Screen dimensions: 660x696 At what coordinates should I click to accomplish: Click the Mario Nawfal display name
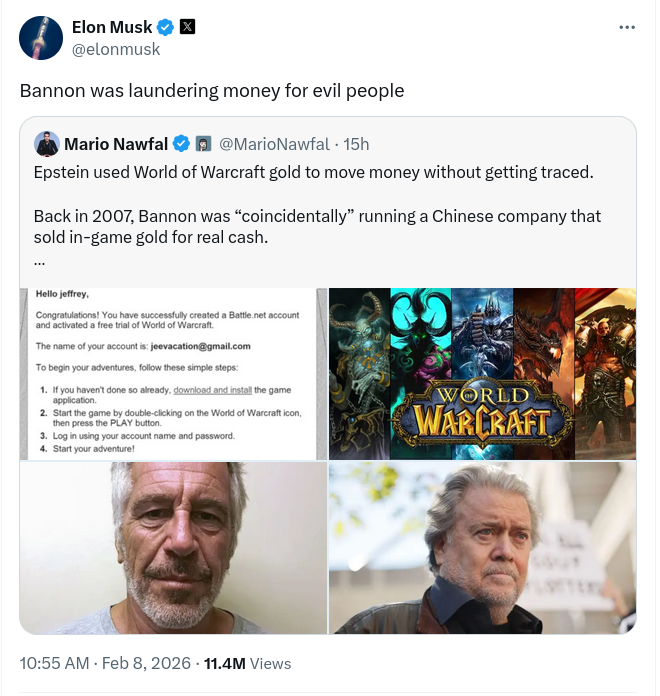click(x=116, y=144)
